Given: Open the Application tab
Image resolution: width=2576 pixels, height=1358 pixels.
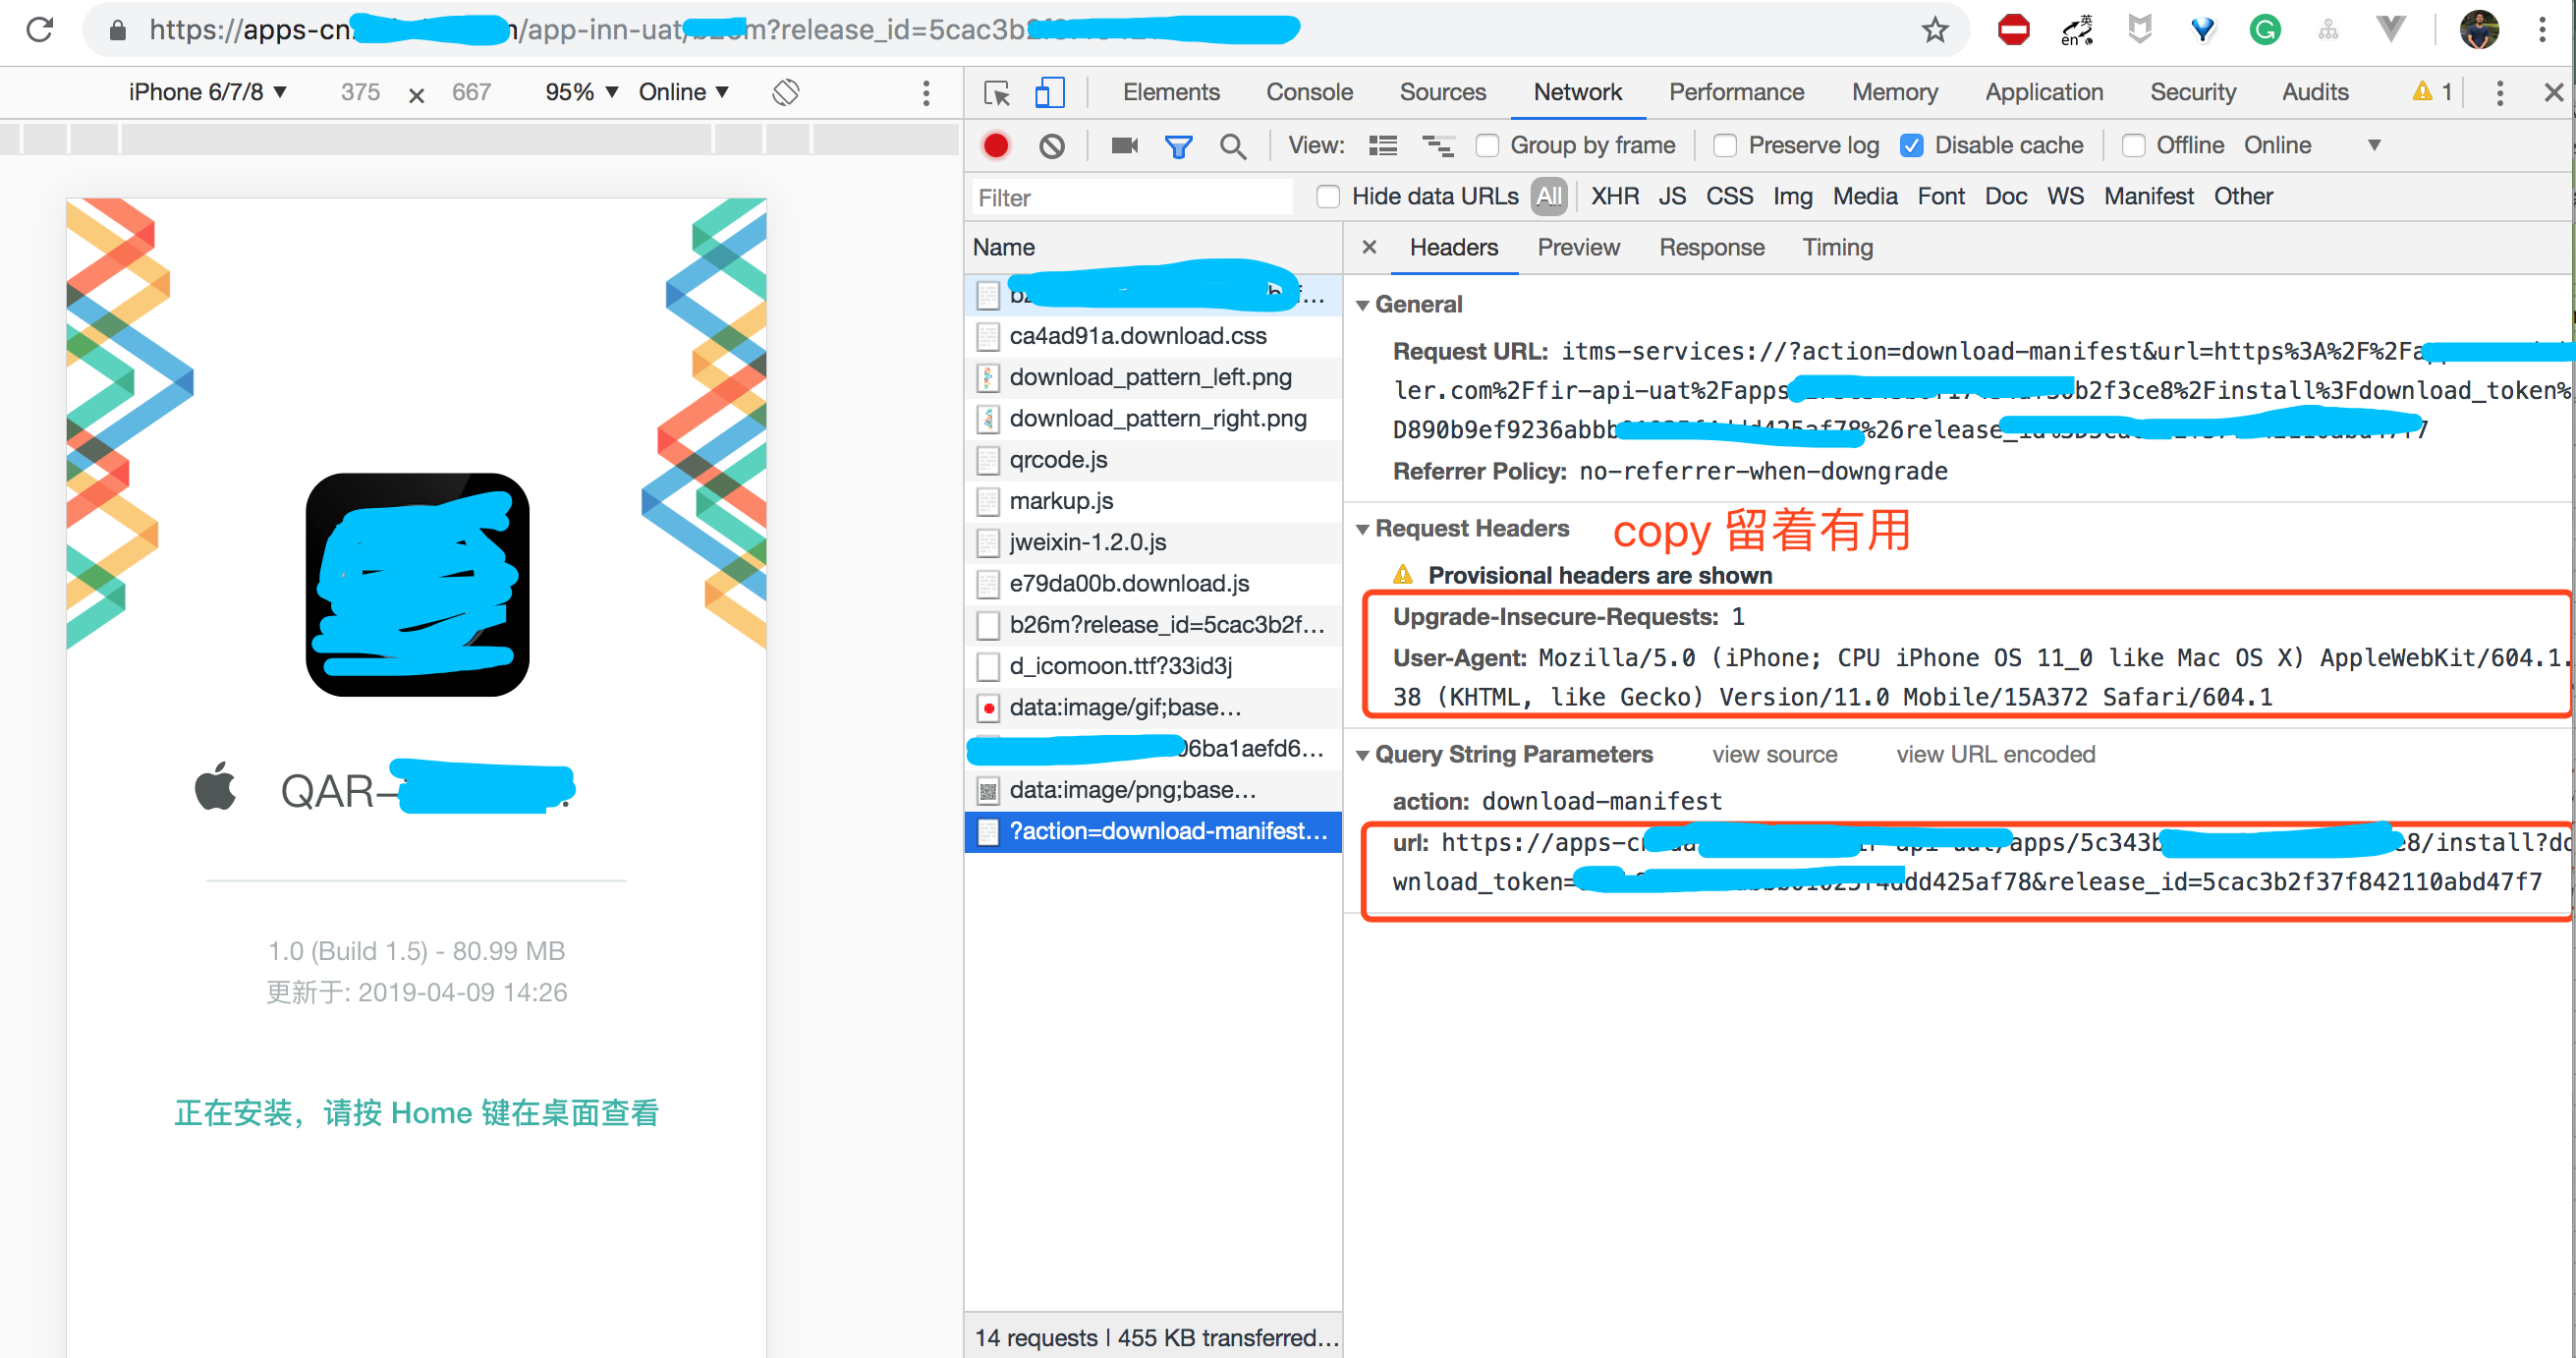Looking at the screenshot, I should click(x=2043, y=92).
